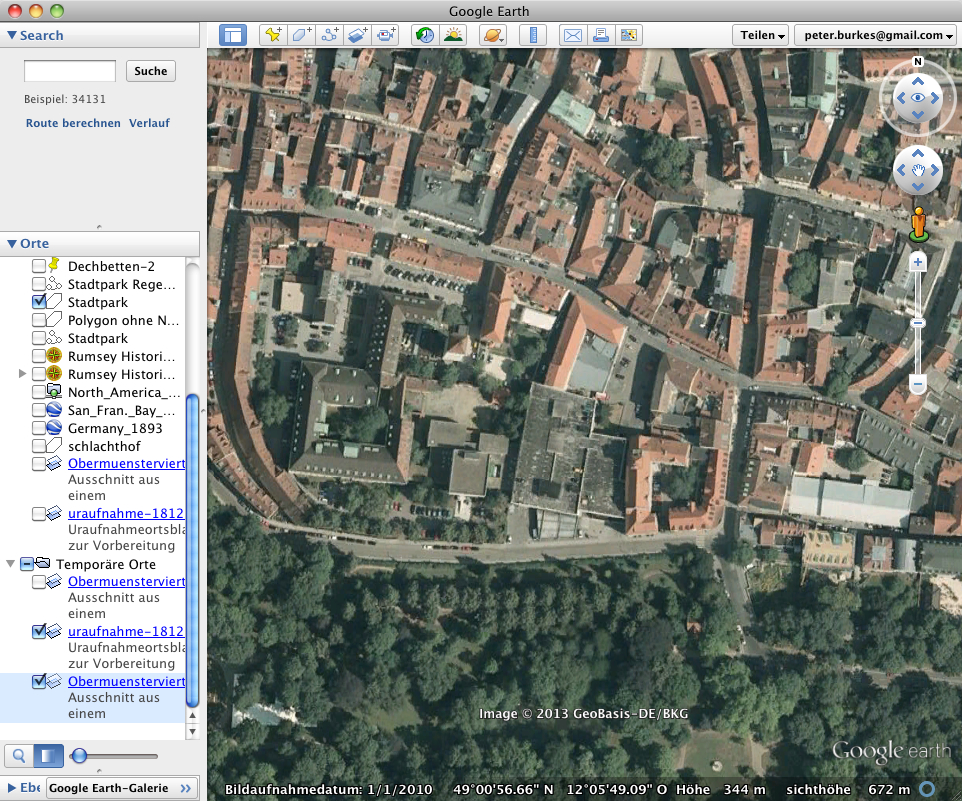962x801 pixels.
Task: Collapse the Orte panel
Action: coord(12,243)
